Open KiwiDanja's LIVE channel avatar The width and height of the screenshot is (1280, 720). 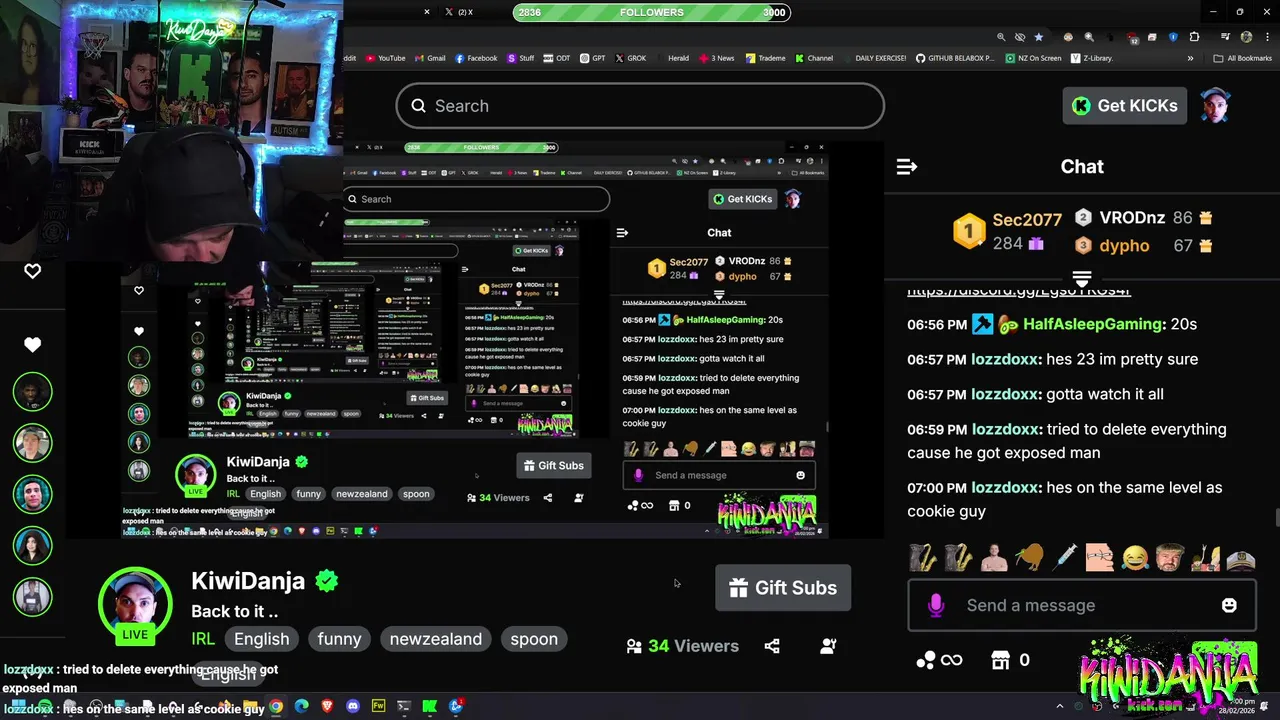pyautogui.click(x=135, y=604)
